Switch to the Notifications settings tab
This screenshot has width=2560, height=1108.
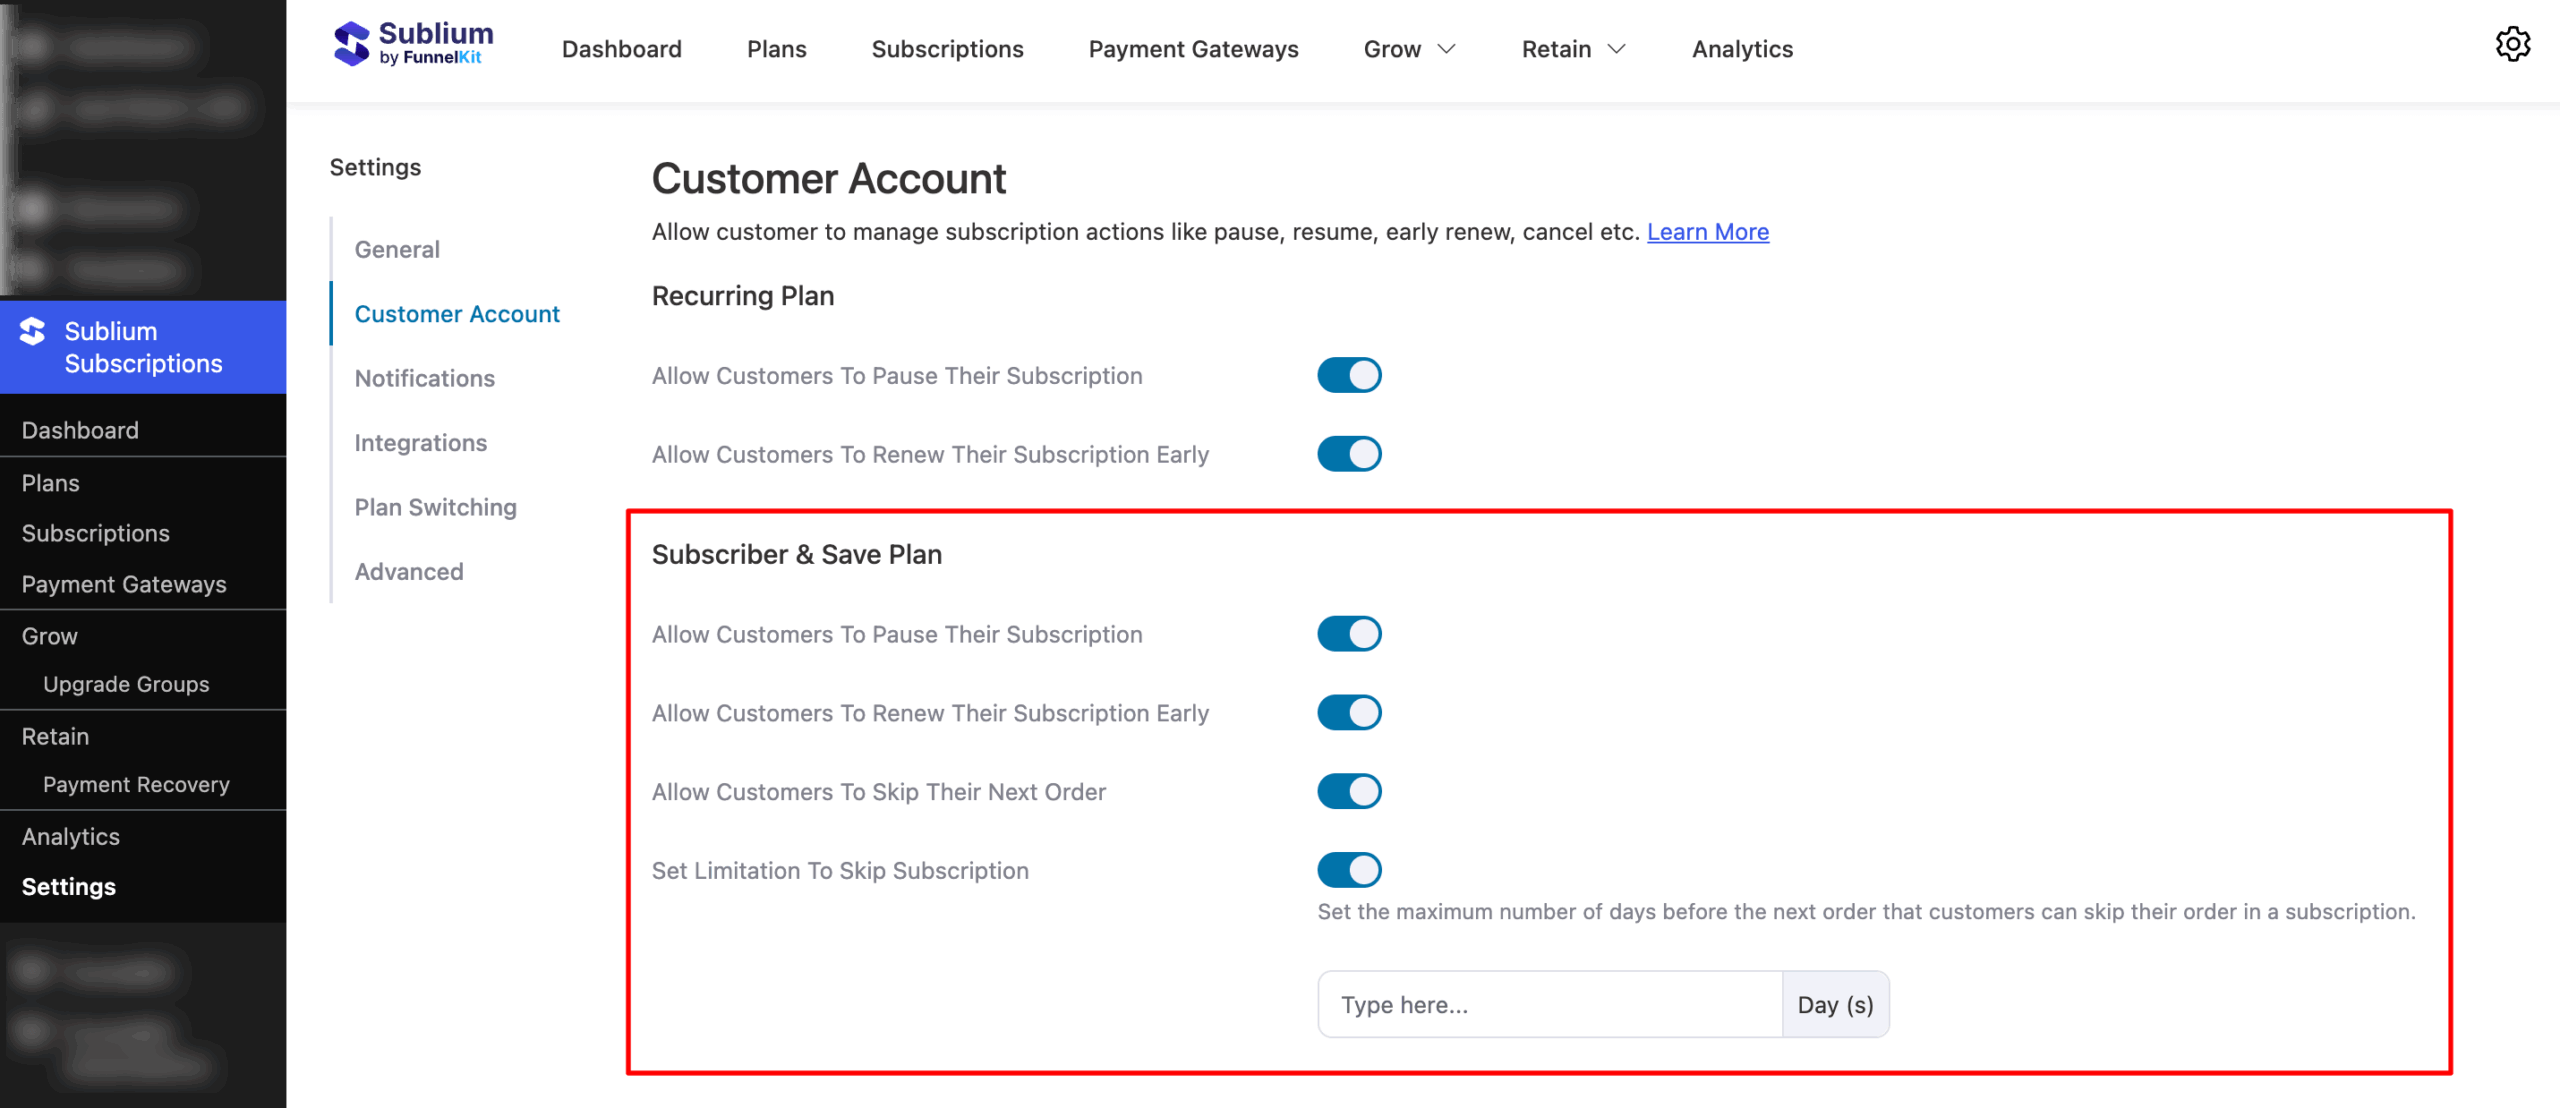point(424,378)
